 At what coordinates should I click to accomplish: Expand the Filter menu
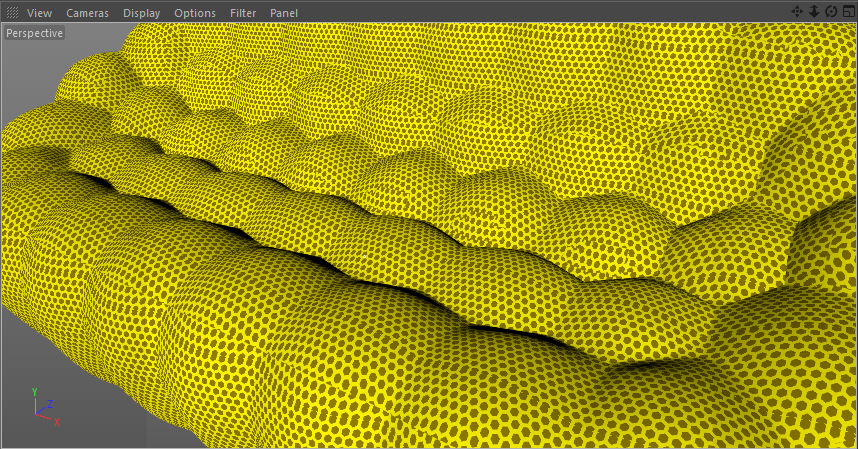pos(243,13)
